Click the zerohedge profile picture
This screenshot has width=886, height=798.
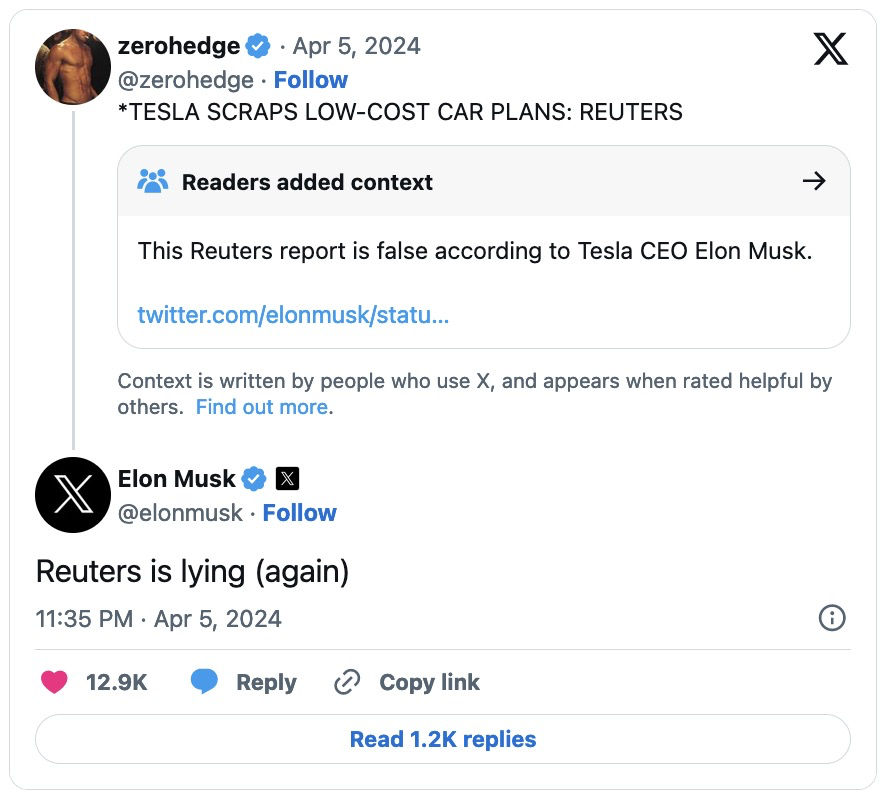[x=73, y=67]
